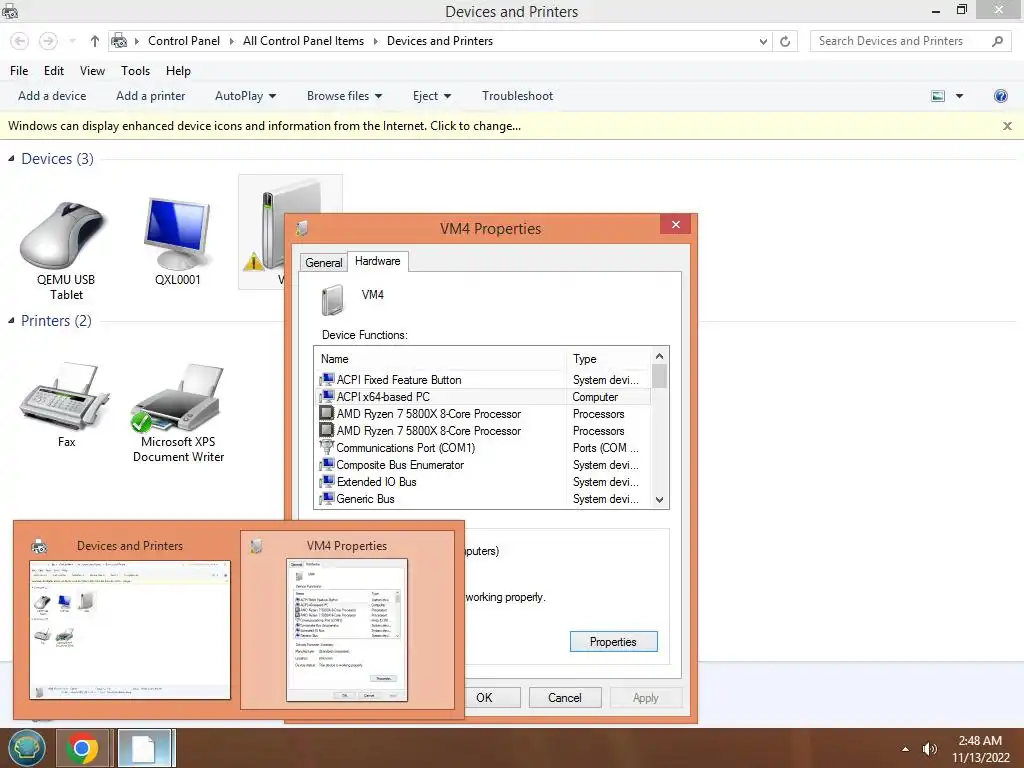This screenshot has width=1024, height=768.
Task: Open the help question mark icon
Action: tap(1000, 96)
